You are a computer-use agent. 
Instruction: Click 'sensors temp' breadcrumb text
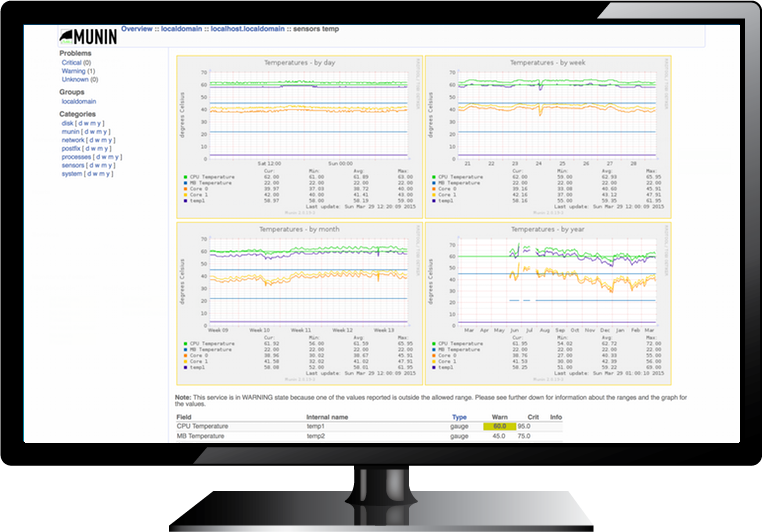(x=316, y=29)
